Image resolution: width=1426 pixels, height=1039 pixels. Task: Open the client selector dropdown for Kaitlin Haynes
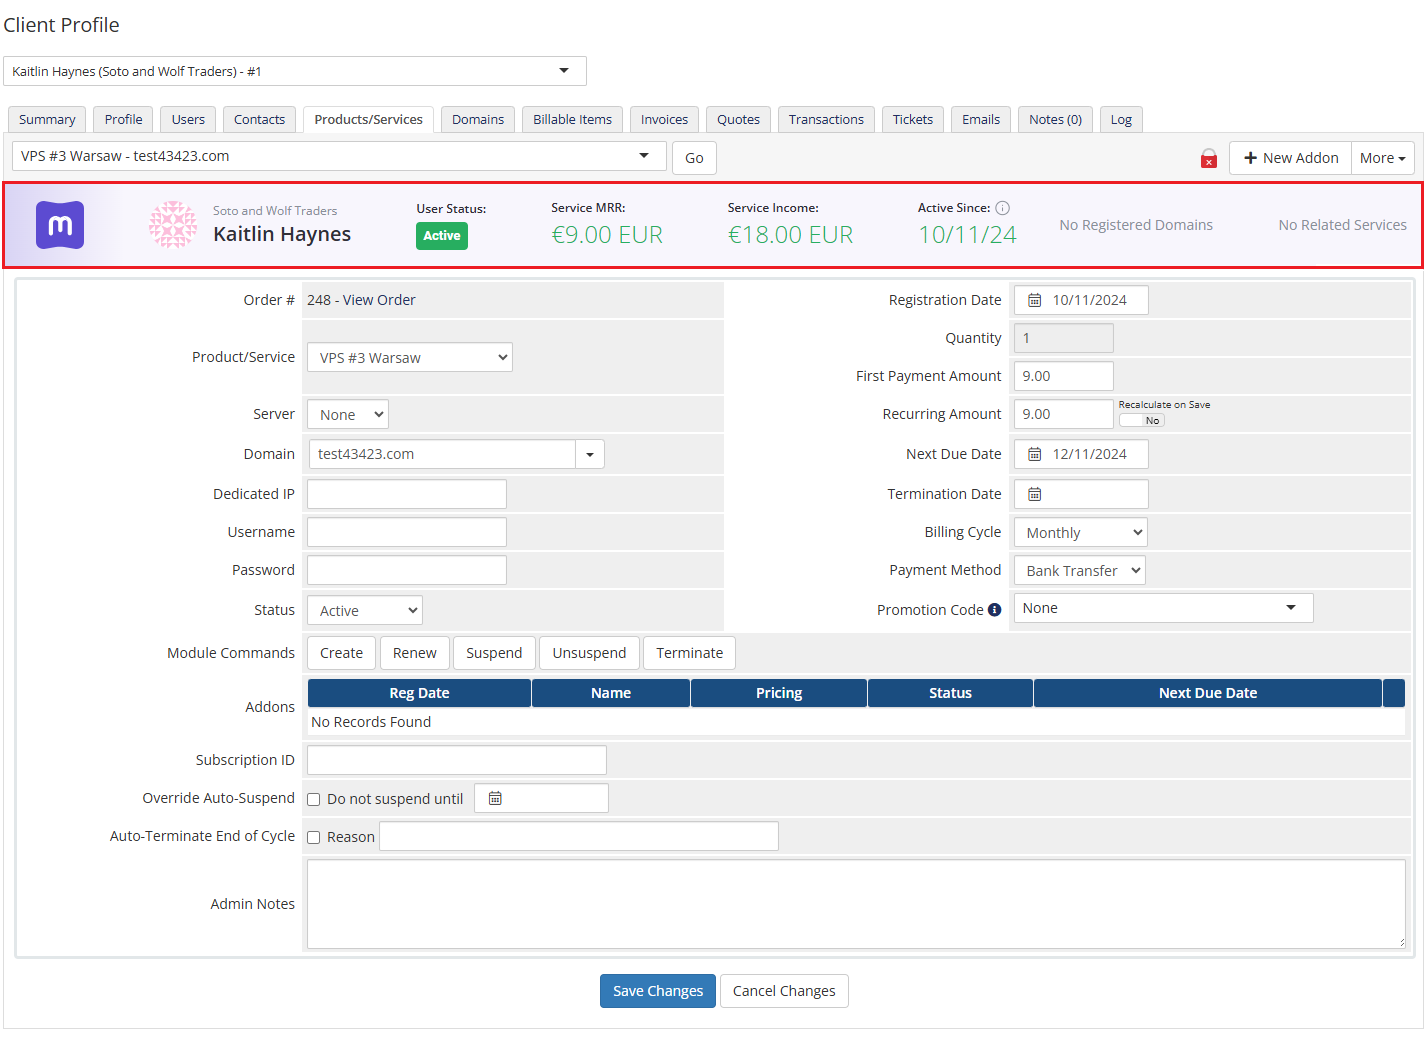[x=295, y=71]
